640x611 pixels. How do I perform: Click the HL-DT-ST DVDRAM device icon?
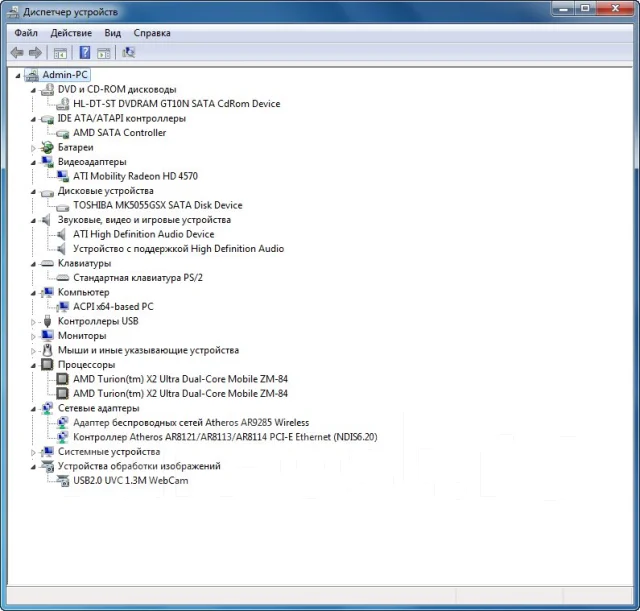[62, 104]
